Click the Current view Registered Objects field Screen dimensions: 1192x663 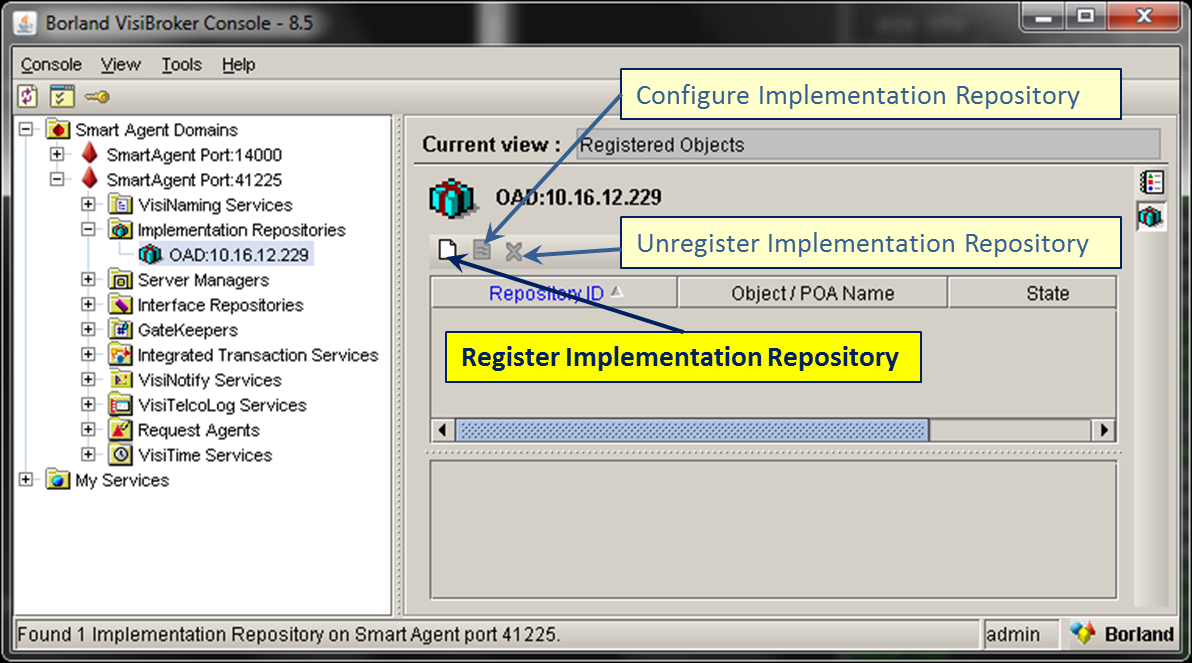coord(868,144)
